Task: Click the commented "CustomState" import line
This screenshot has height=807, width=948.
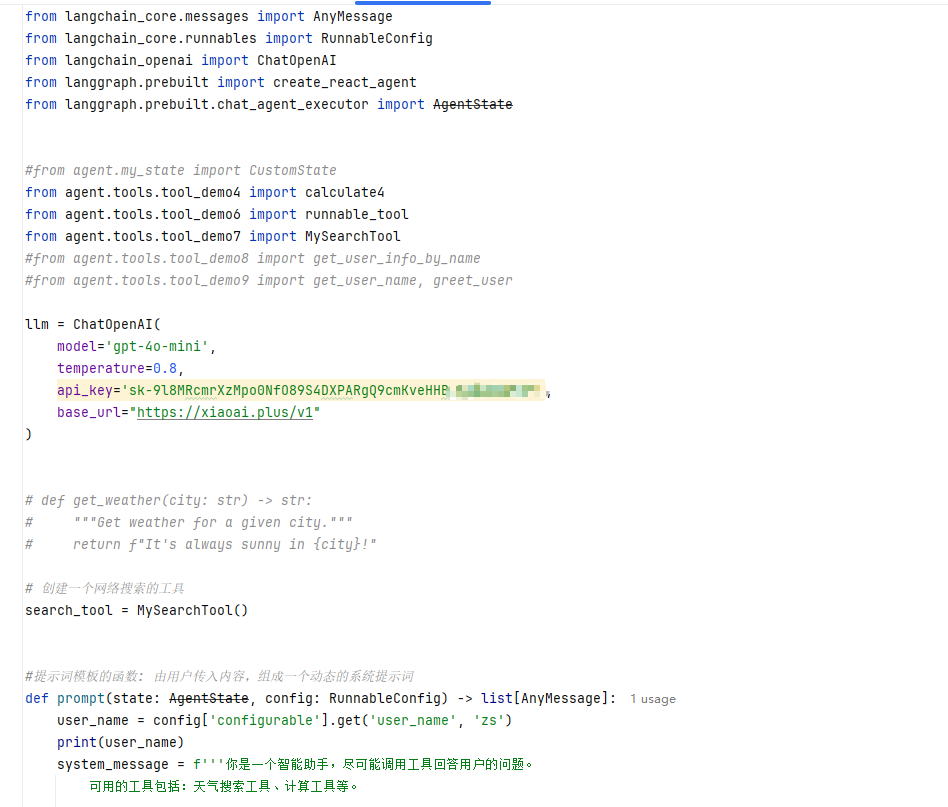Action: (x=181, y=170)
